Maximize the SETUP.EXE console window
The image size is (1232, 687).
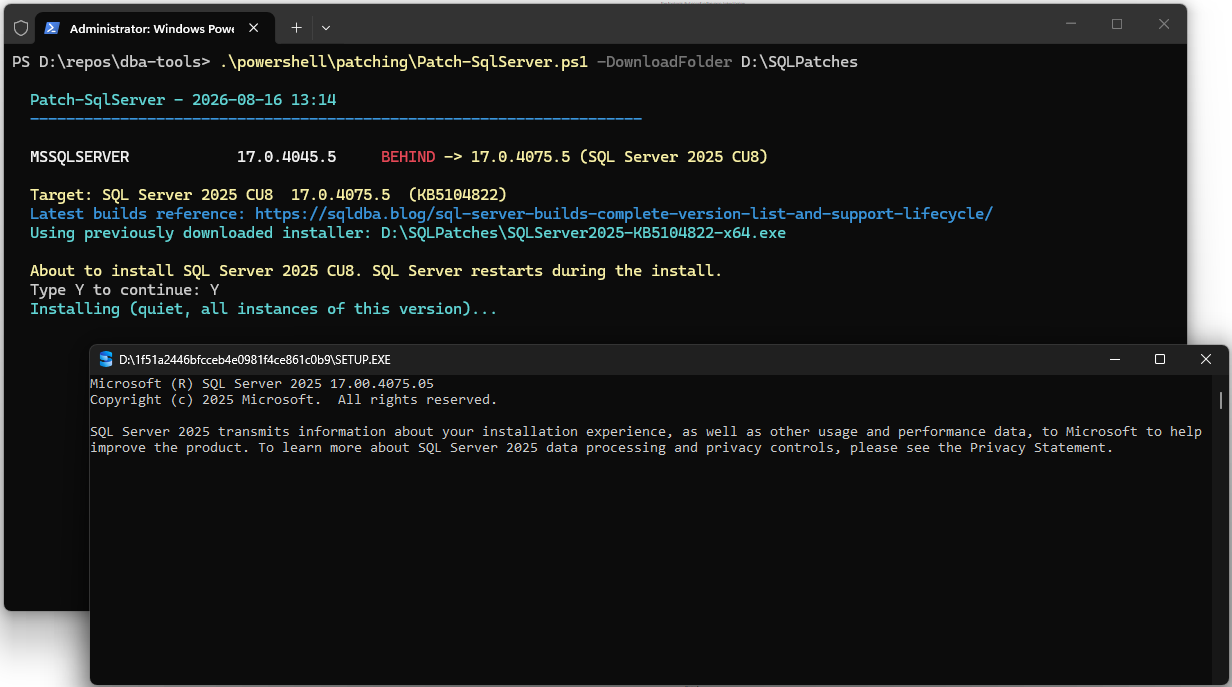pos(1159,359)
